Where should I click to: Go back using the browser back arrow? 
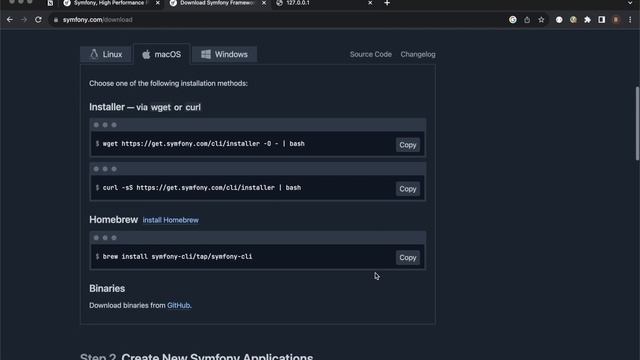click(x=10, y=20)
